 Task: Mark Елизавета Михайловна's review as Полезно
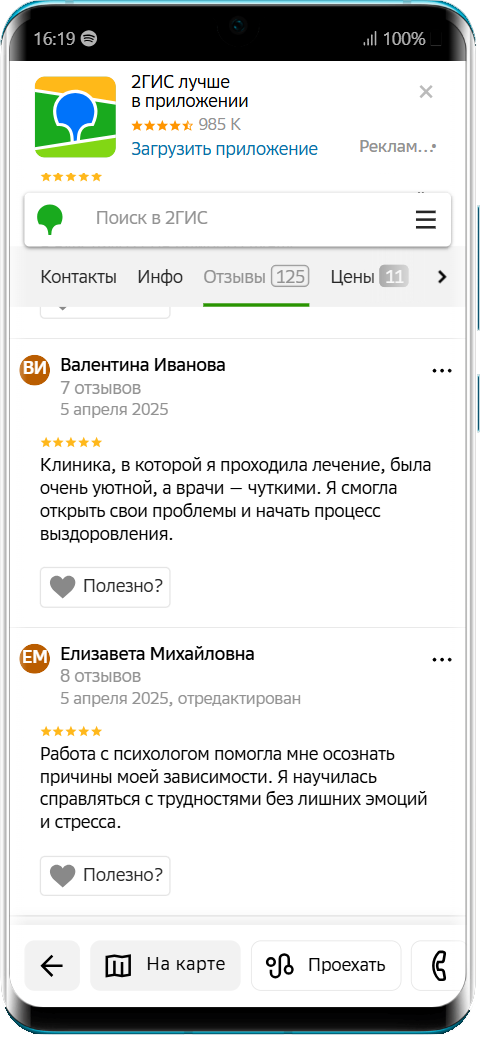pyautogui.click(x=105, y=876)
